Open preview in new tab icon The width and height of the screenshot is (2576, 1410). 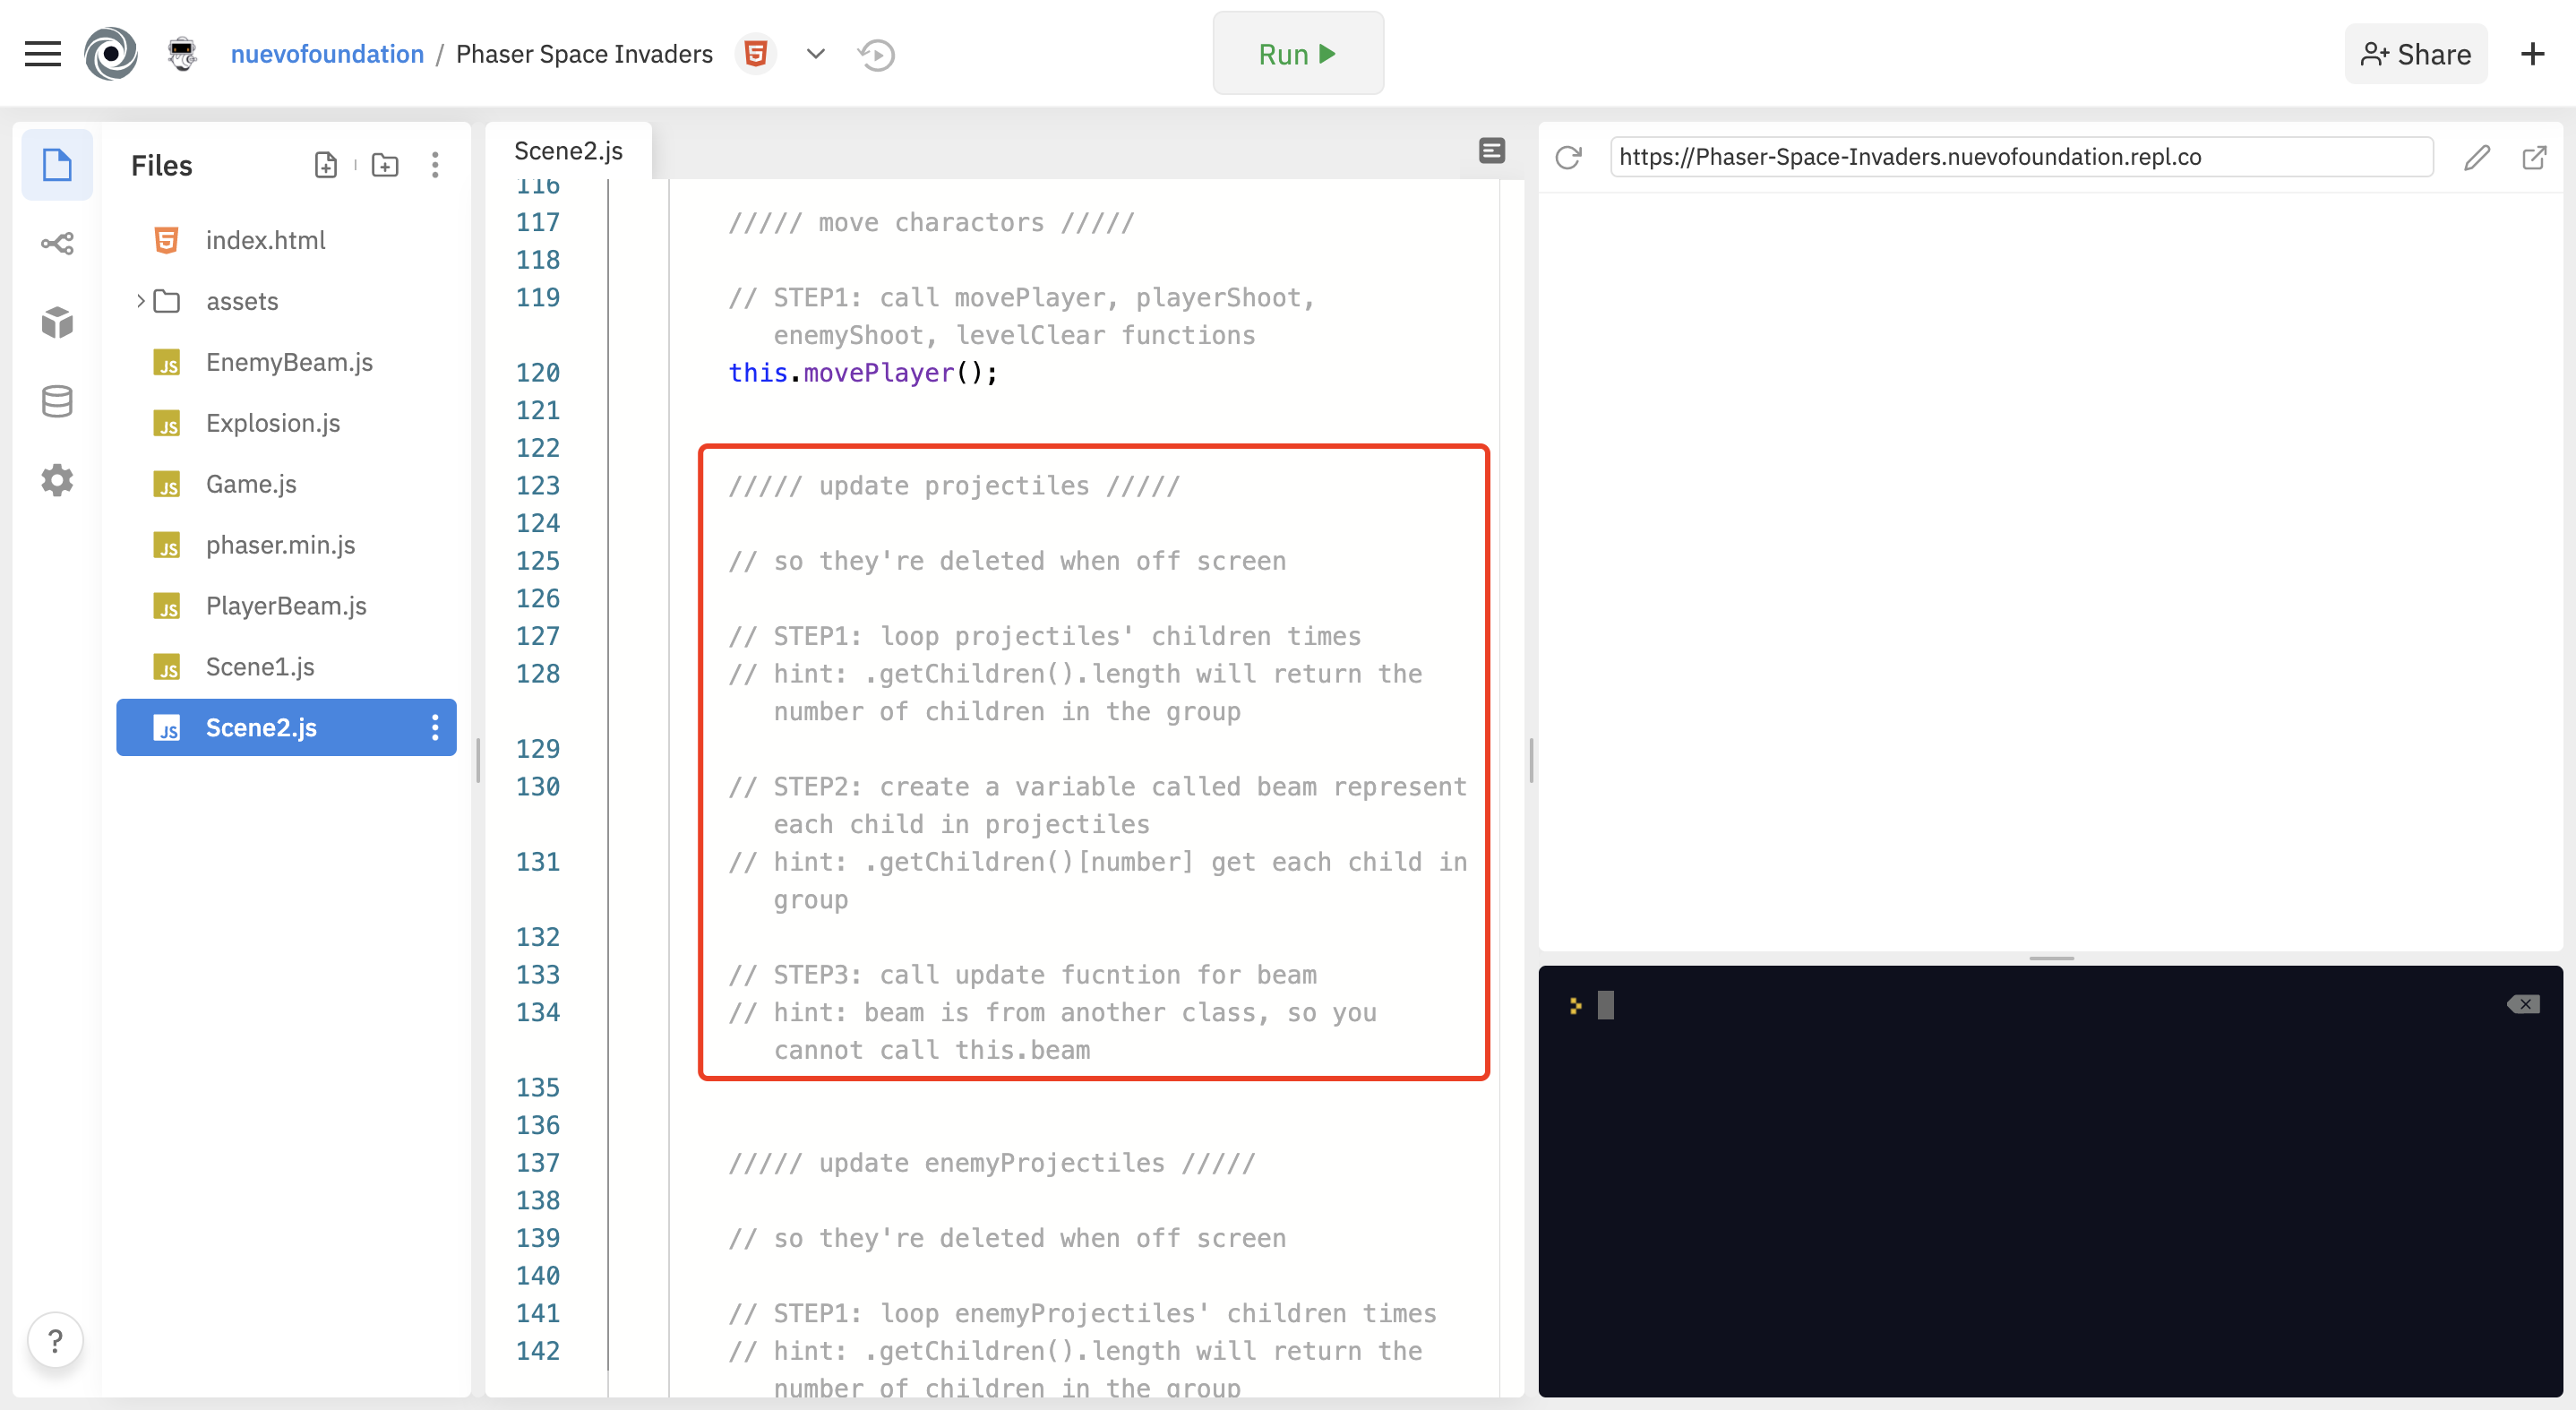tap(2534, 157)
